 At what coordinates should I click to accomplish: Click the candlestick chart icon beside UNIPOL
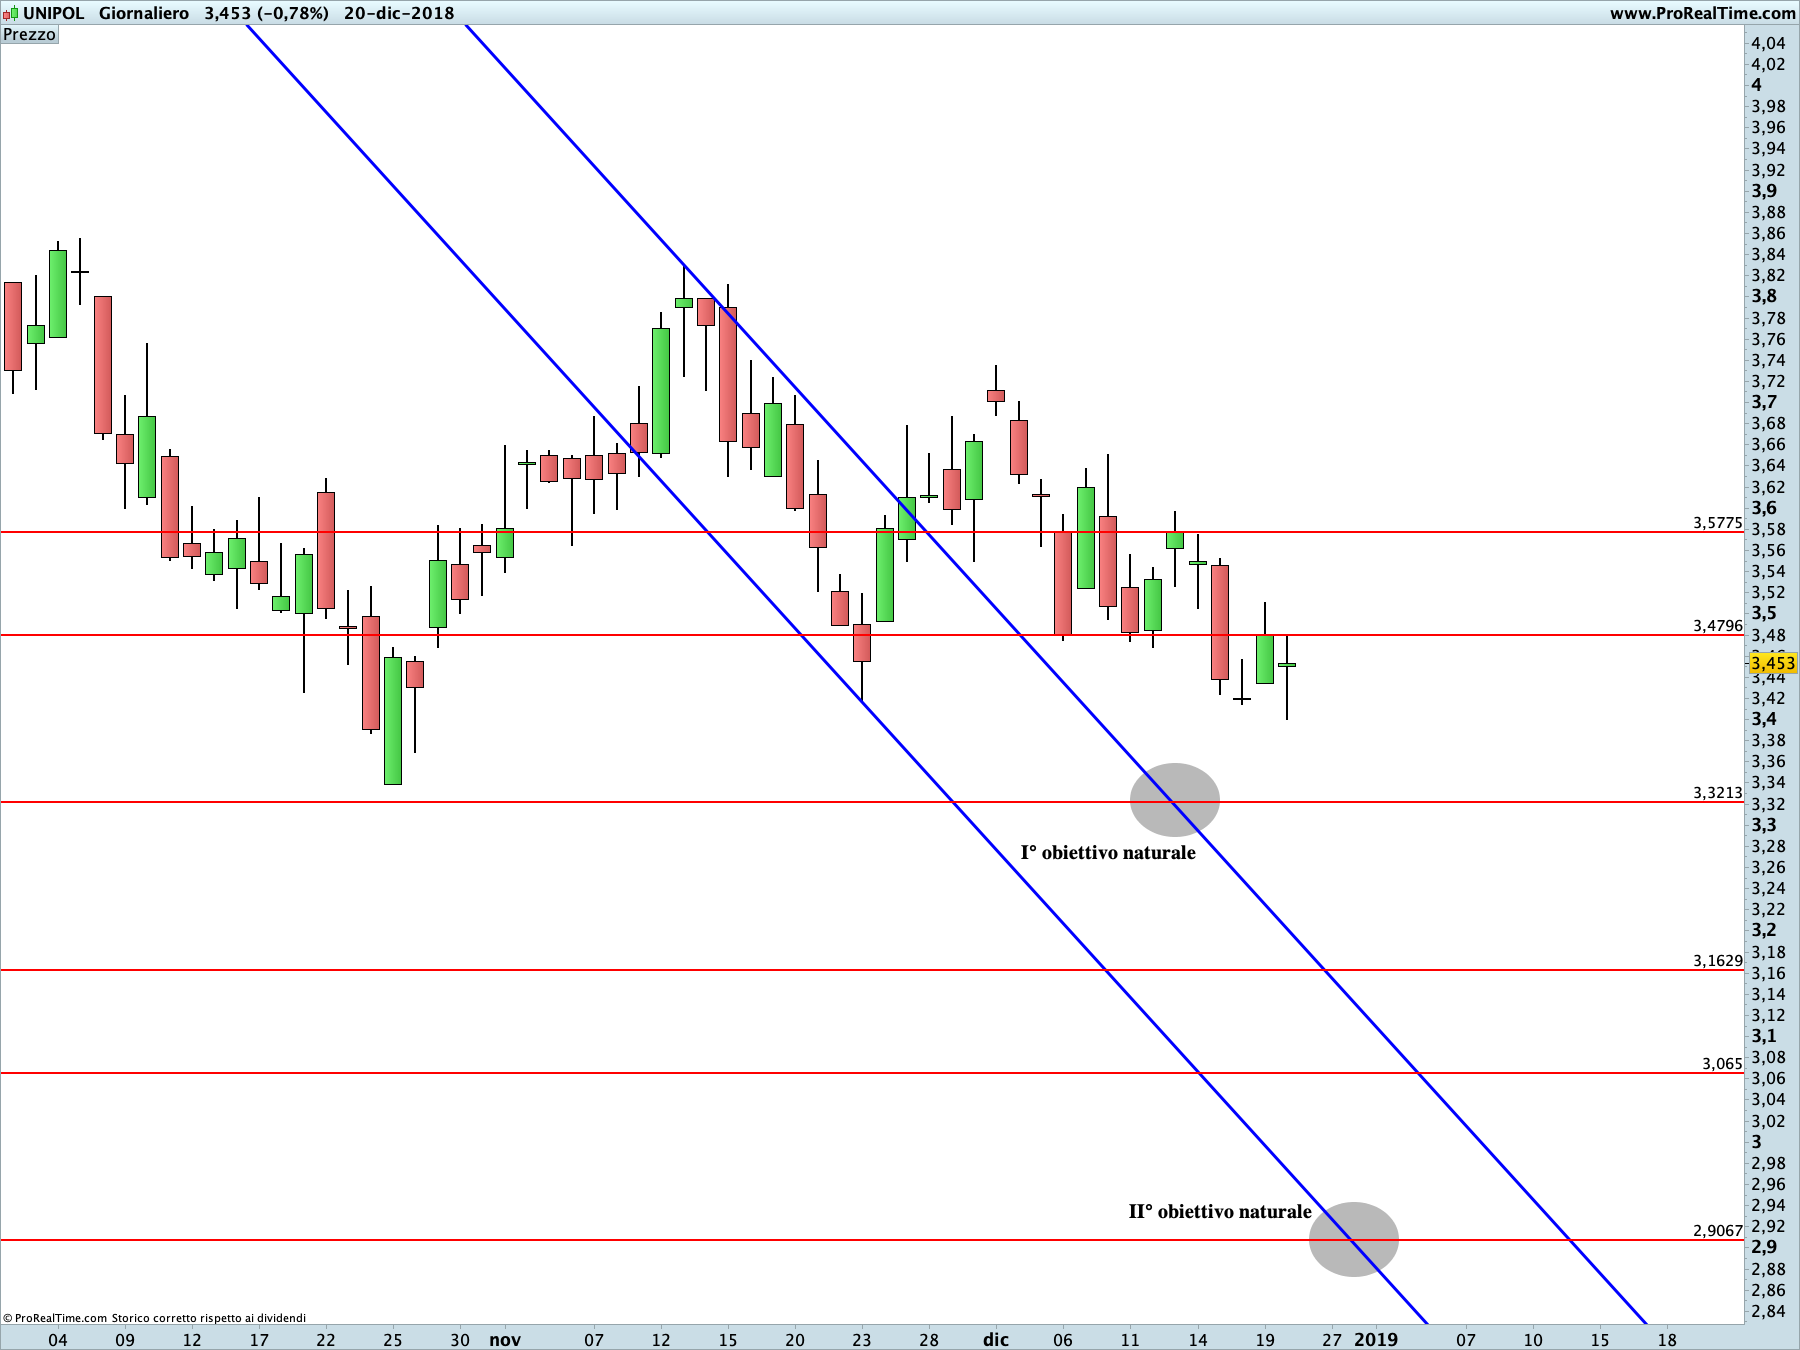tap(11, 13)
